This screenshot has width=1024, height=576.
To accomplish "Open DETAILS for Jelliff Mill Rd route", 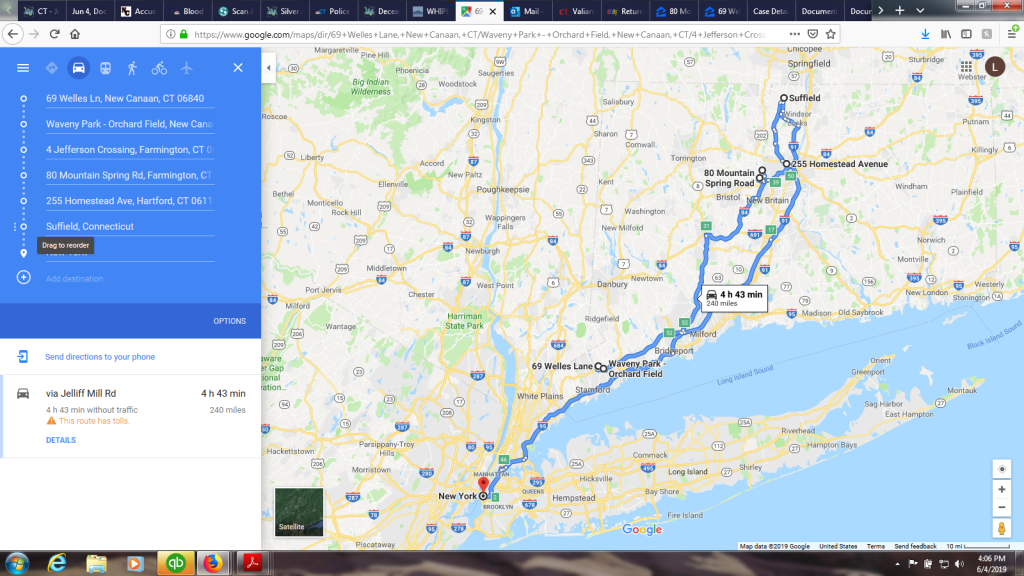I will [x=61, y=440].
